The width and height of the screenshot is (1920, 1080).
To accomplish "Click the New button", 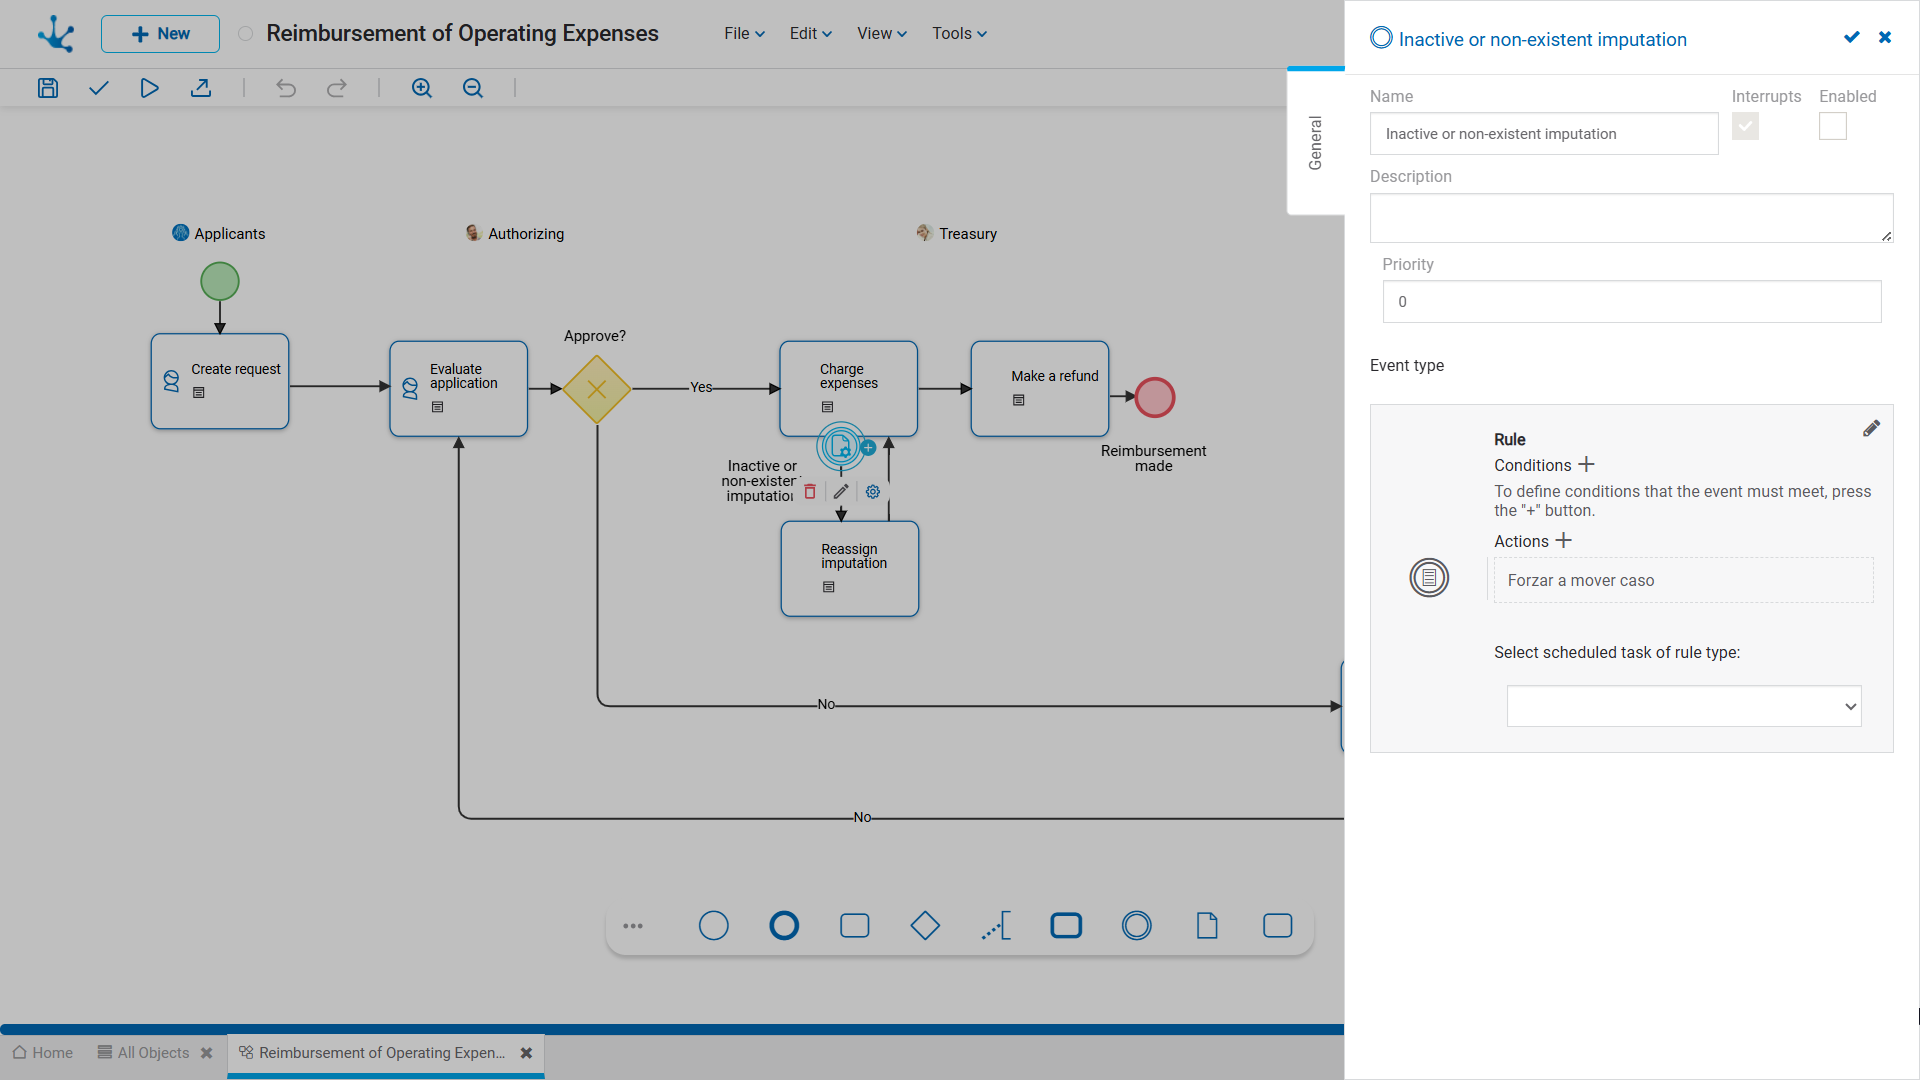I will 160,34.
